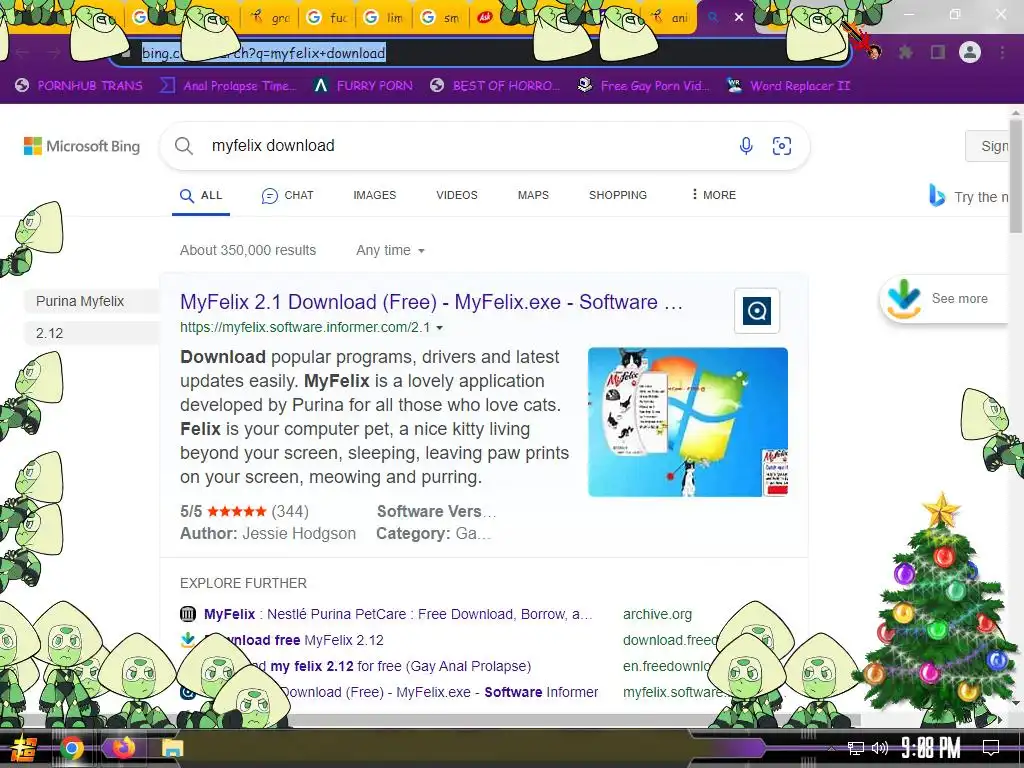Open Chrome extensions puzzle icon
Image resolution: width=1024 pixels, height=768 pixels.
pos(906,52)
